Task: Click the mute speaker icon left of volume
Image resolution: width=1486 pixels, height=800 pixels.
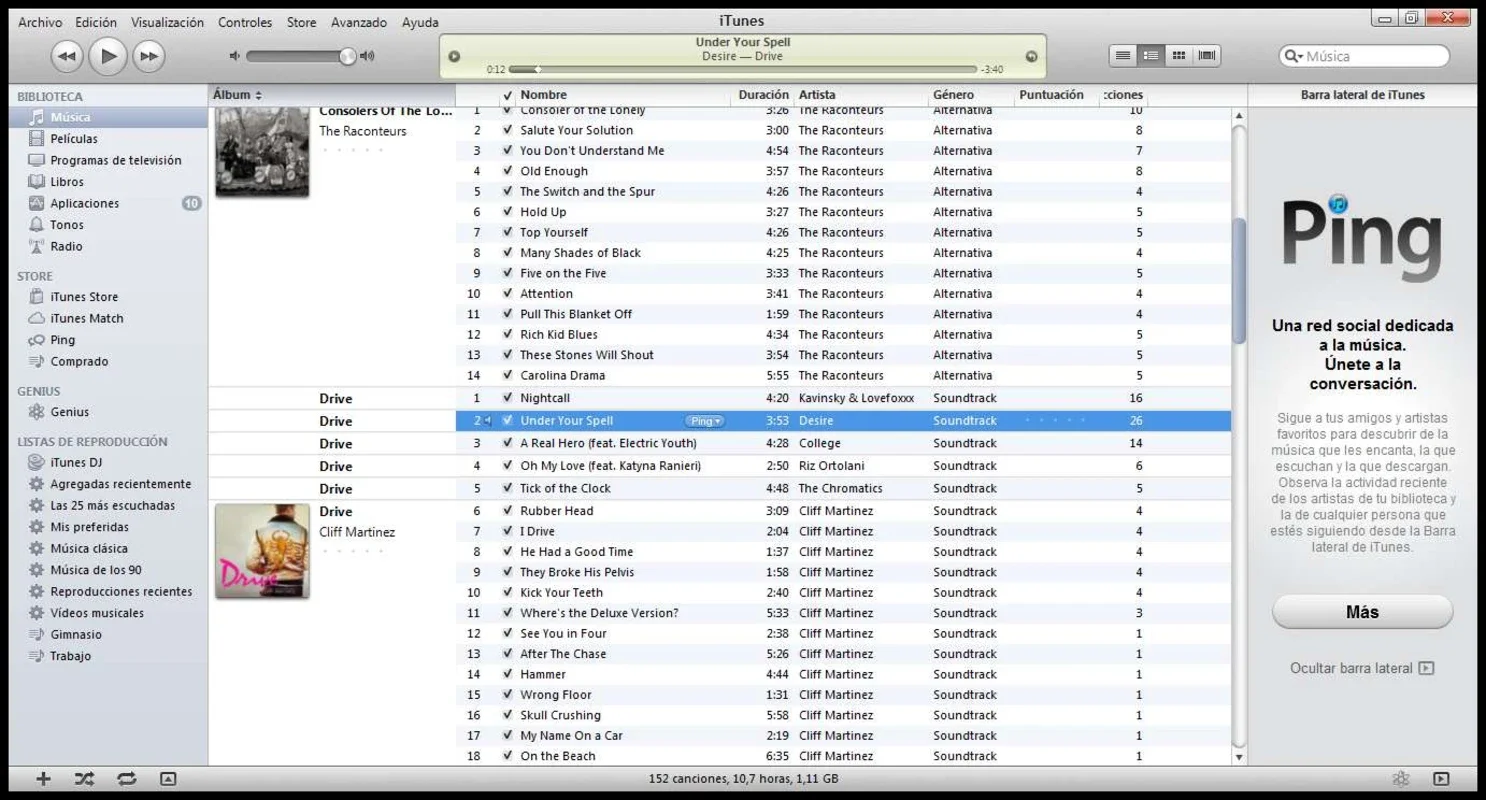Action: (235, 57)
